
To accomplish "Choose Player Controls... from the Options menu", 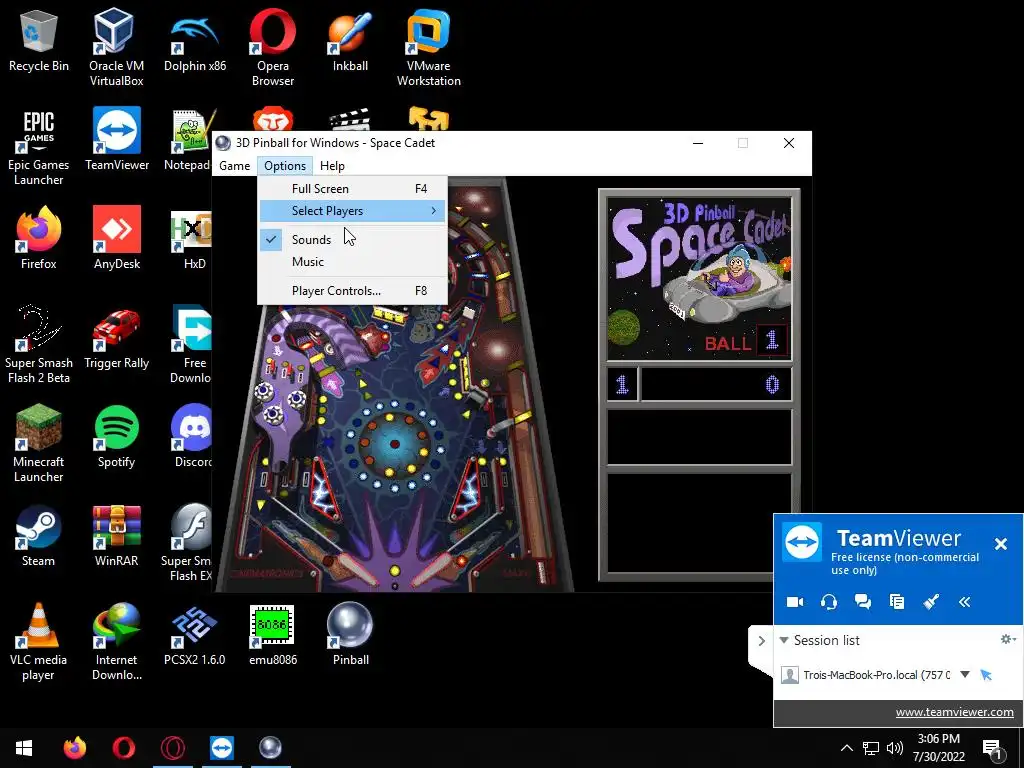I will pyautogui.click(x=353, y=291).
